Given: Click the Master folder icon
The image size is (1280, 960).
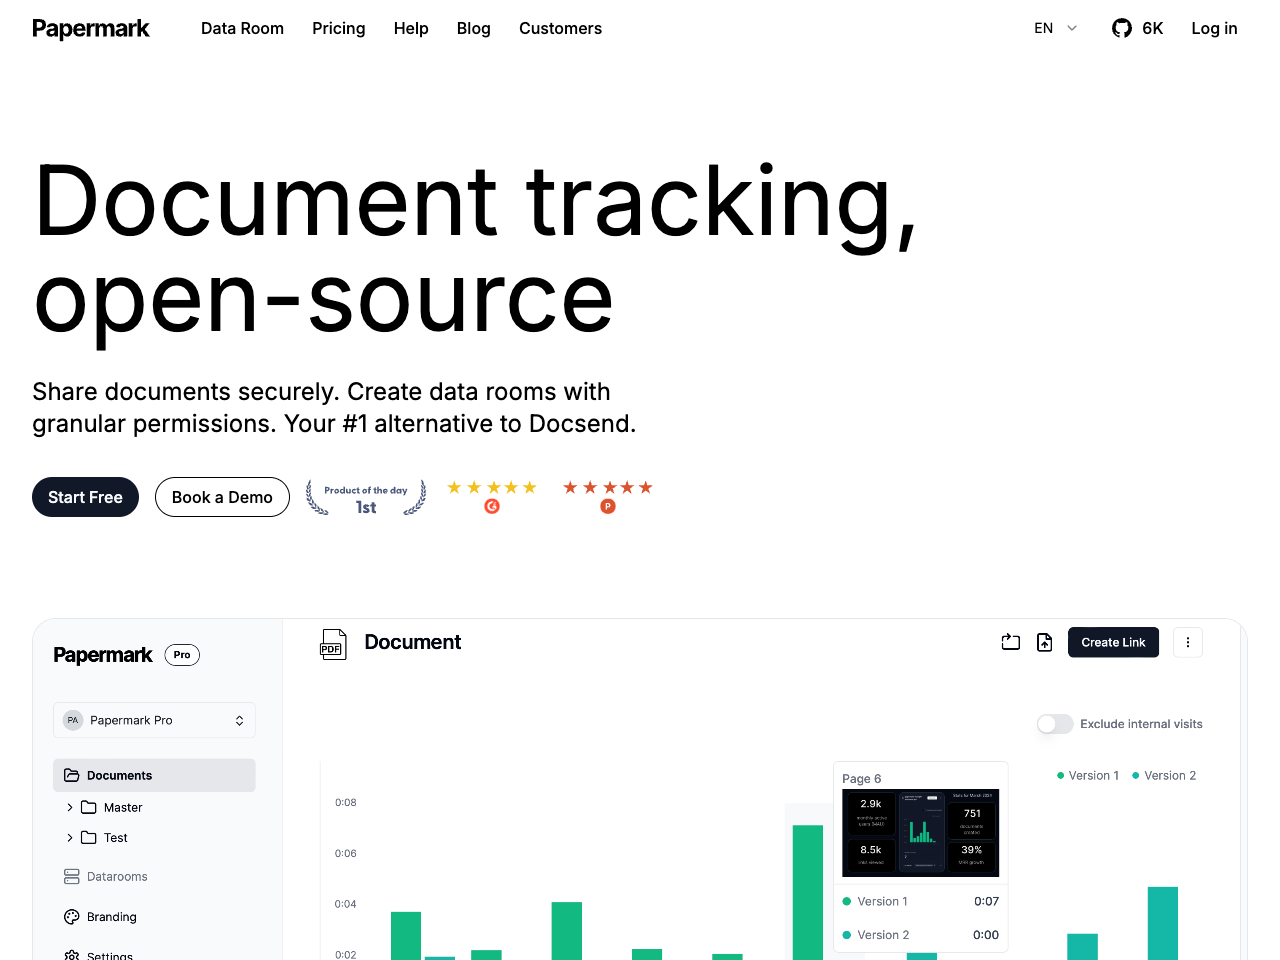Looking at the screenshot, I should coord(89,807).
